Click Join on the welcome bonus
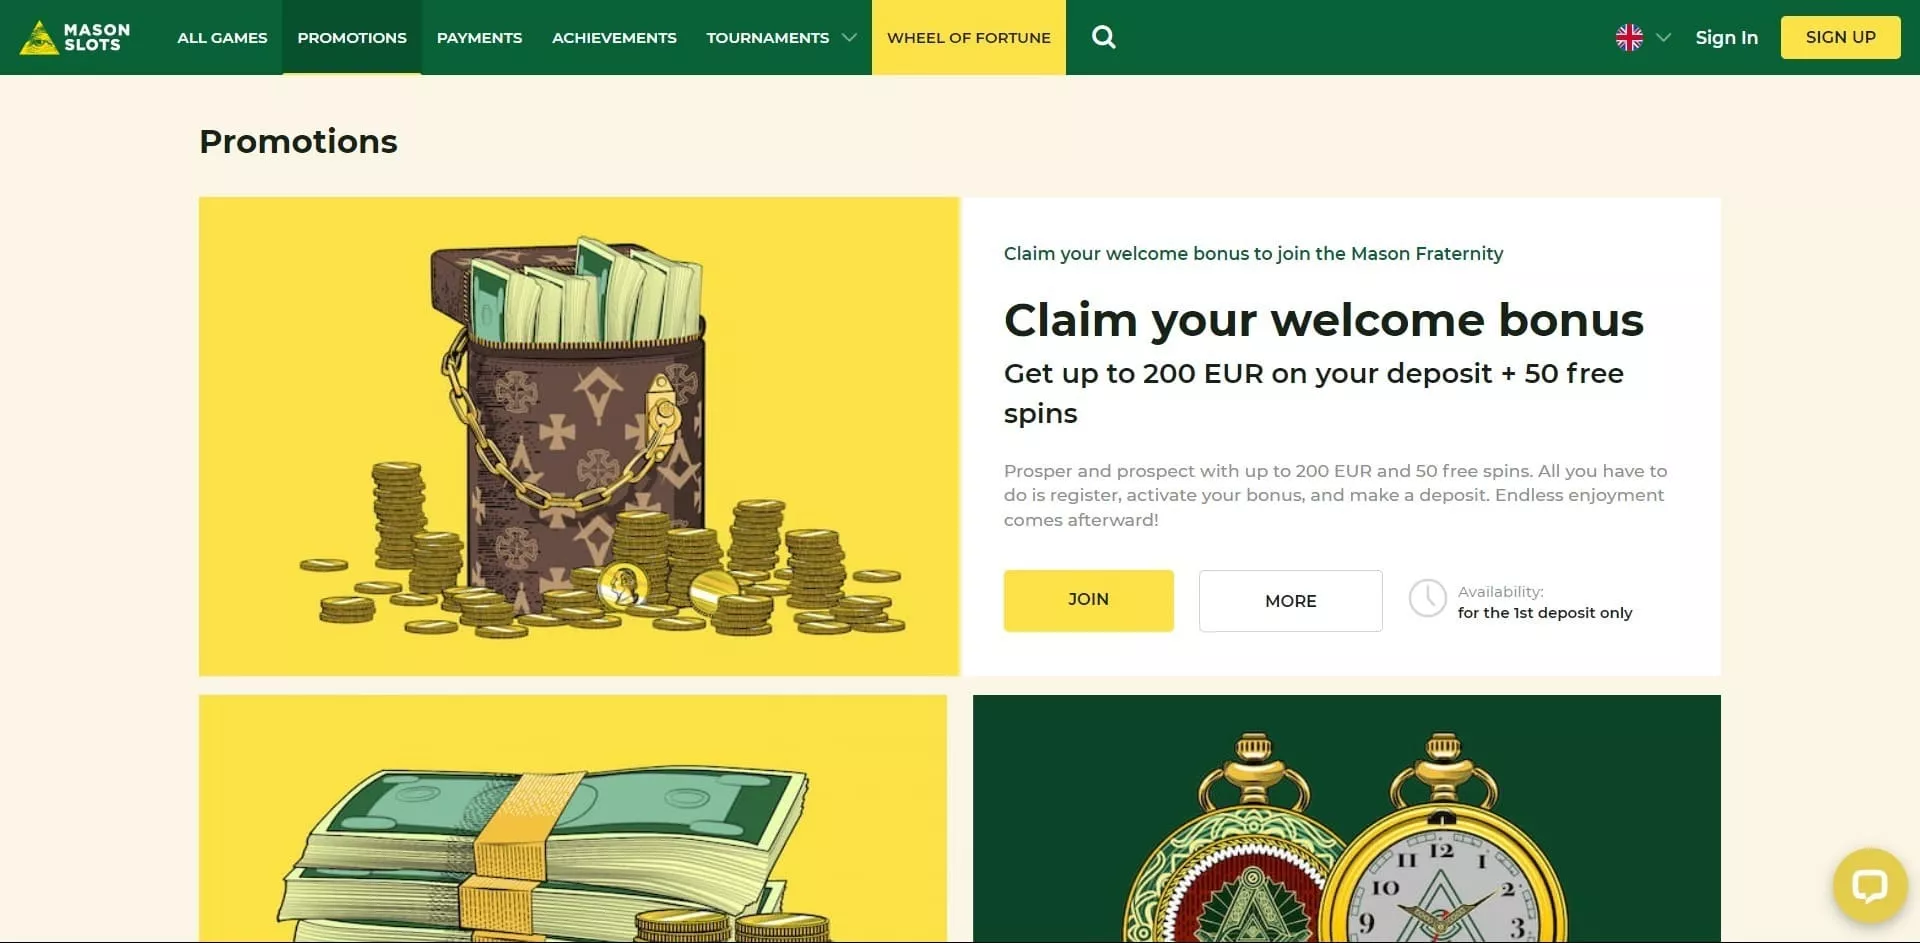This screenshot has height=943, width=1920. 1088,600
